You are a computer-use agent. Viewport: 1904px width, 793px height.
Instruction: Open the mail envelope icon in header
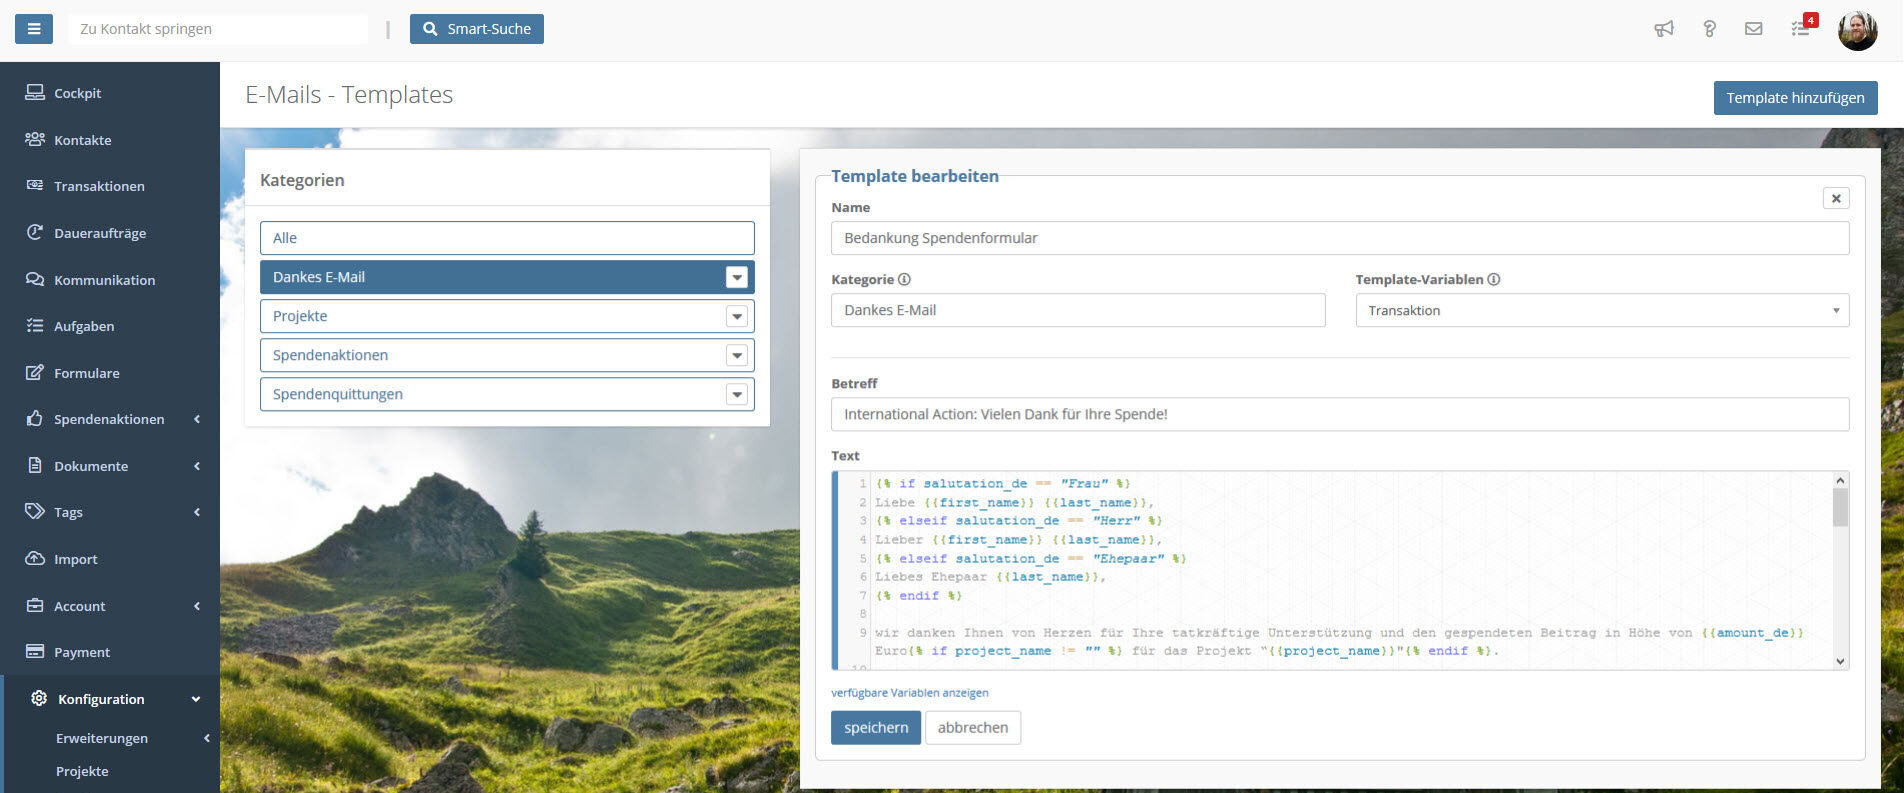(x=1753, y=29)
